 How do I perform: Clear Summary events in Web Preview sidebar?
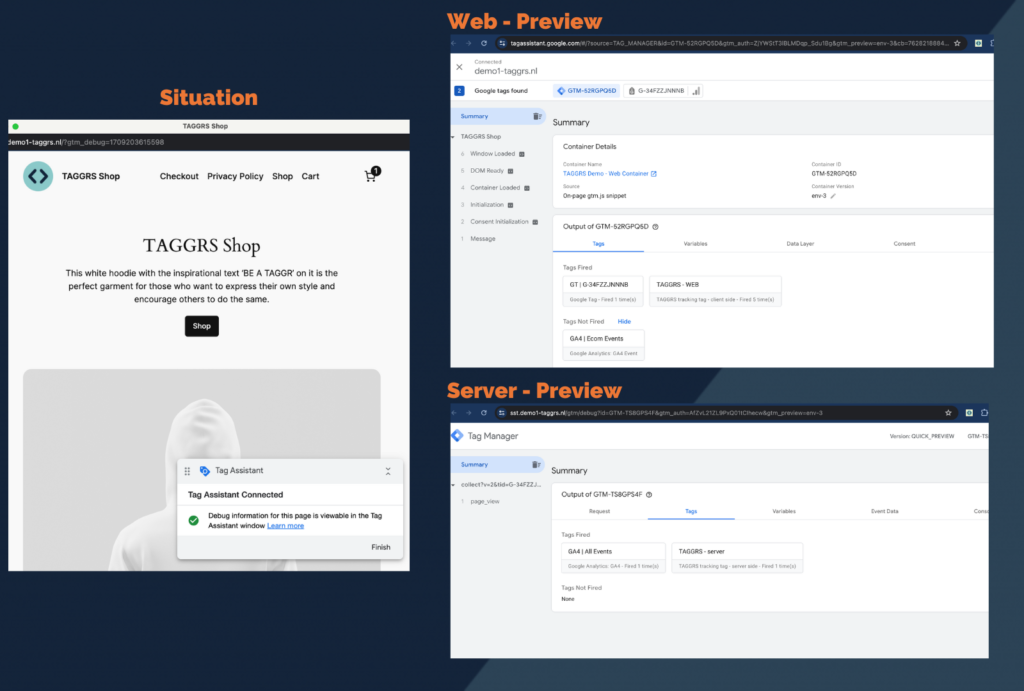(x=537, y=116)
